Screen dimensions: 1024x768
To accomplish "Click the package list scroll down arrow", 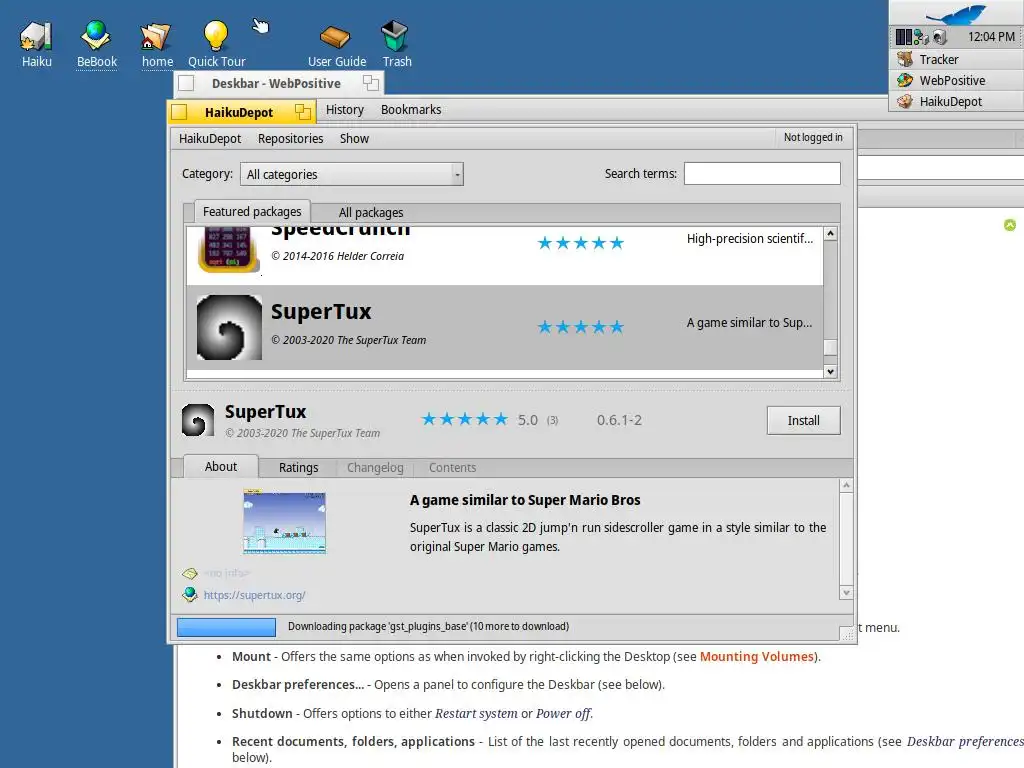I will pos(830,372).
